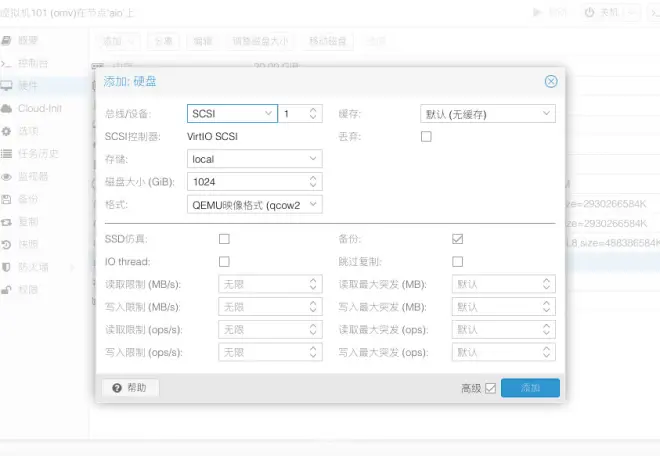
Task: Click the size=488386584K background row
Action: (x=613, y=243)
